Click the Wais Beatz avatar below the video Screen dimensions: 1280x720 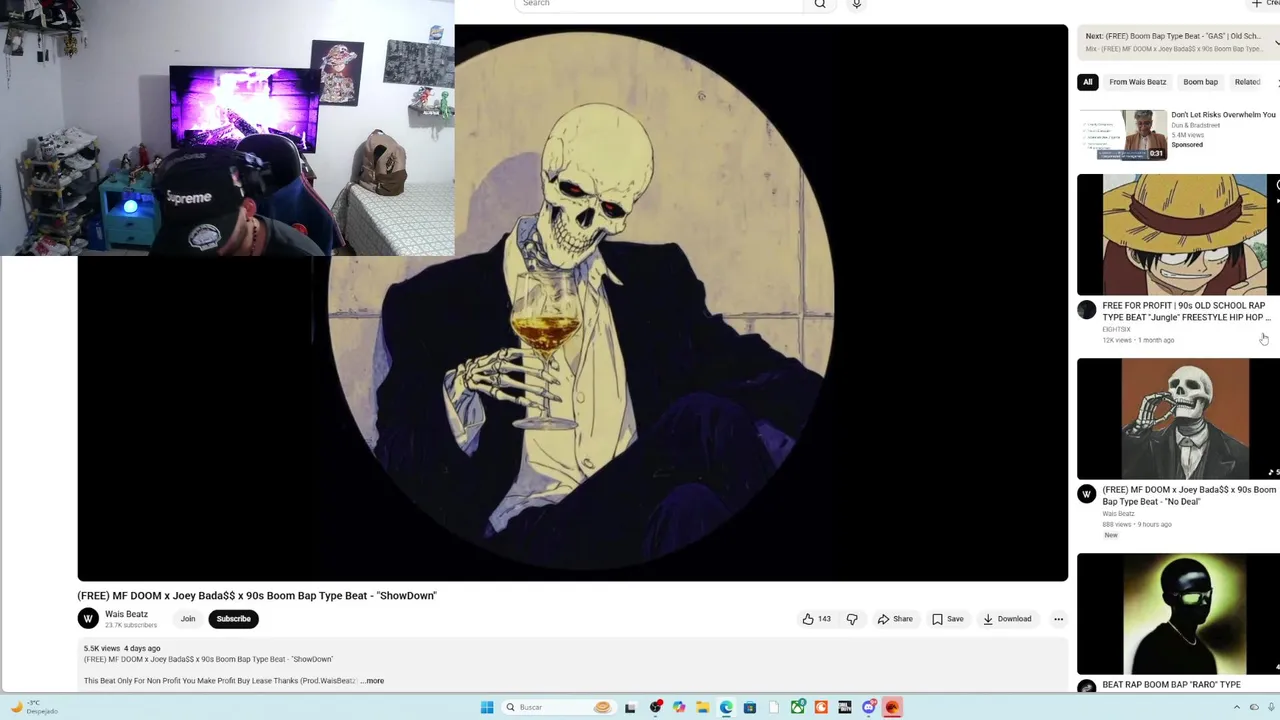tap(88, 619)
